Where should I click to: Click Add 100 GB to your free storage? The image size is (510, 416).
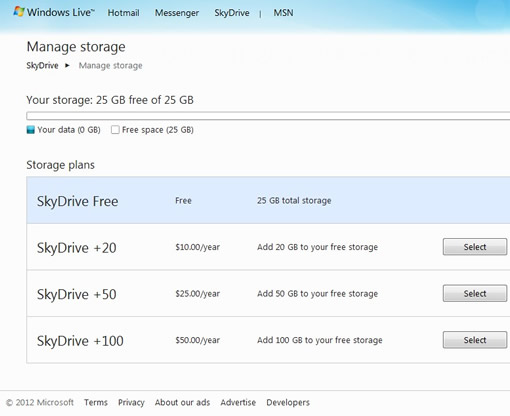(x=320, y=340)
